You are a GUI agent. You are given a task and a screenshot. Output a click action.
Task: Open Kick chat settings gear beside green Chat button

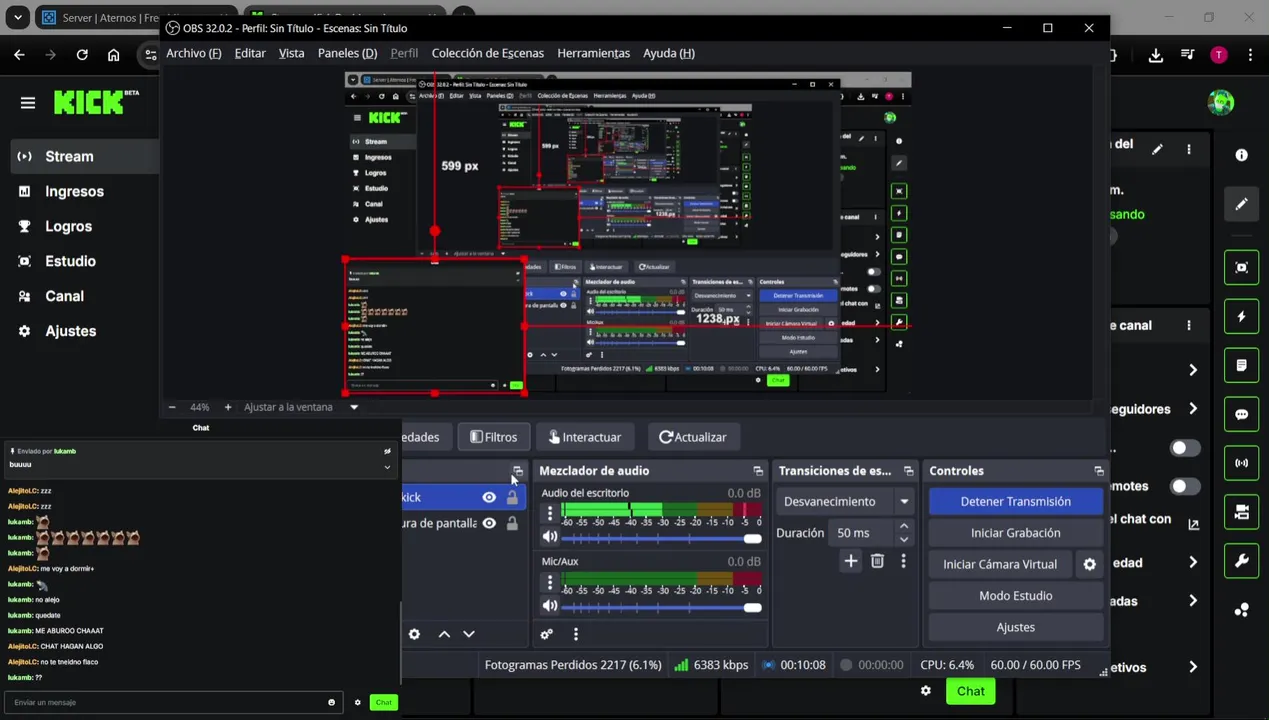coord(926,691)
